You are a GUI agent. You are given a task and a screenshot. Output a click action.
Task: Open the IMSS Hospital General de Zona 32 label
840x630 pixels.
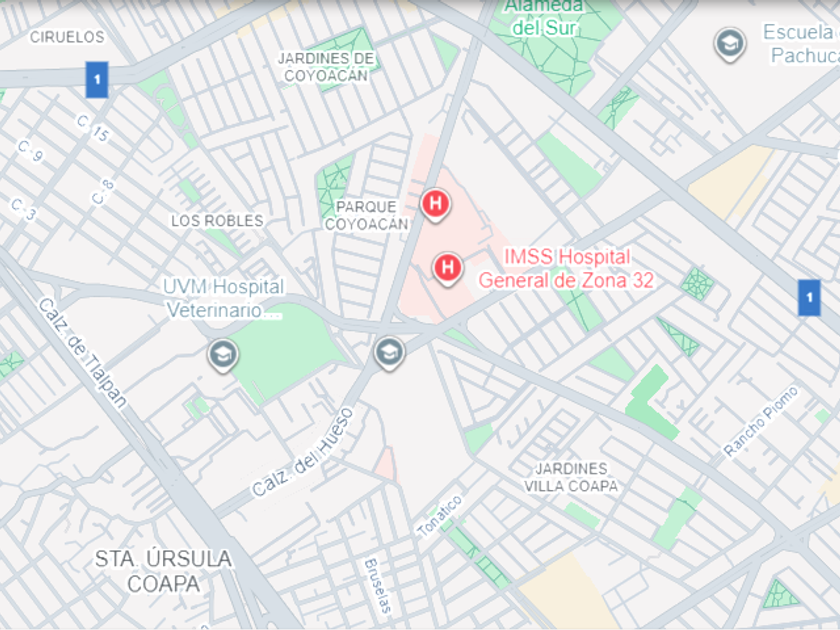[566, 269]
